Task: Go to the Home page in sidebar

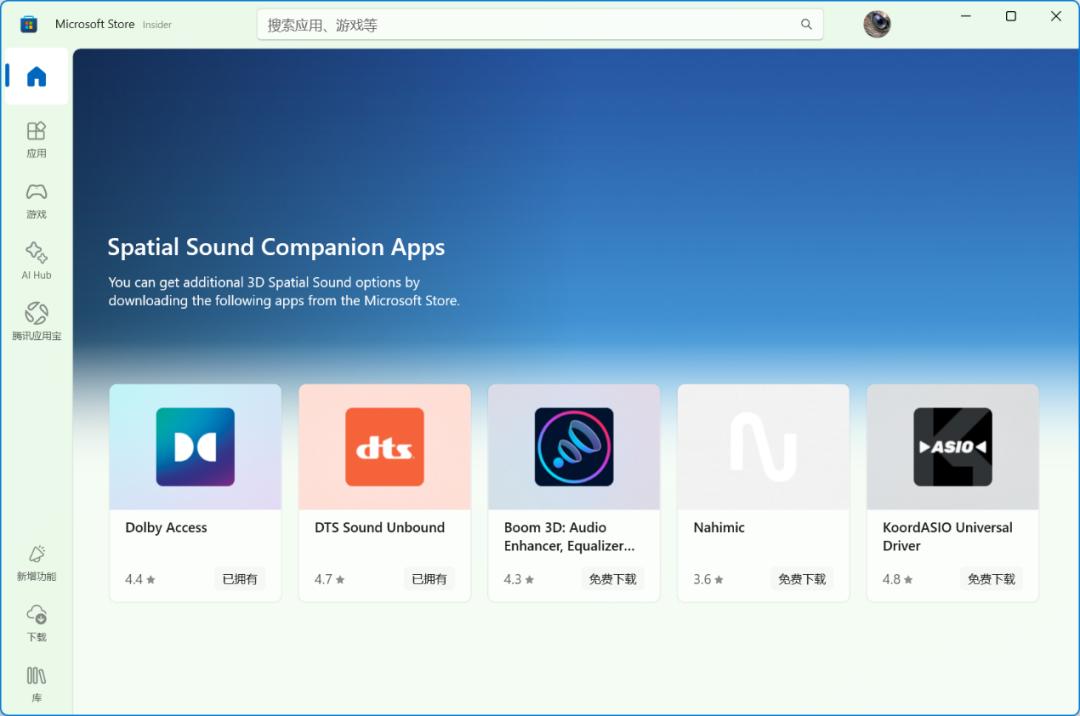Action: pos(36,76)
